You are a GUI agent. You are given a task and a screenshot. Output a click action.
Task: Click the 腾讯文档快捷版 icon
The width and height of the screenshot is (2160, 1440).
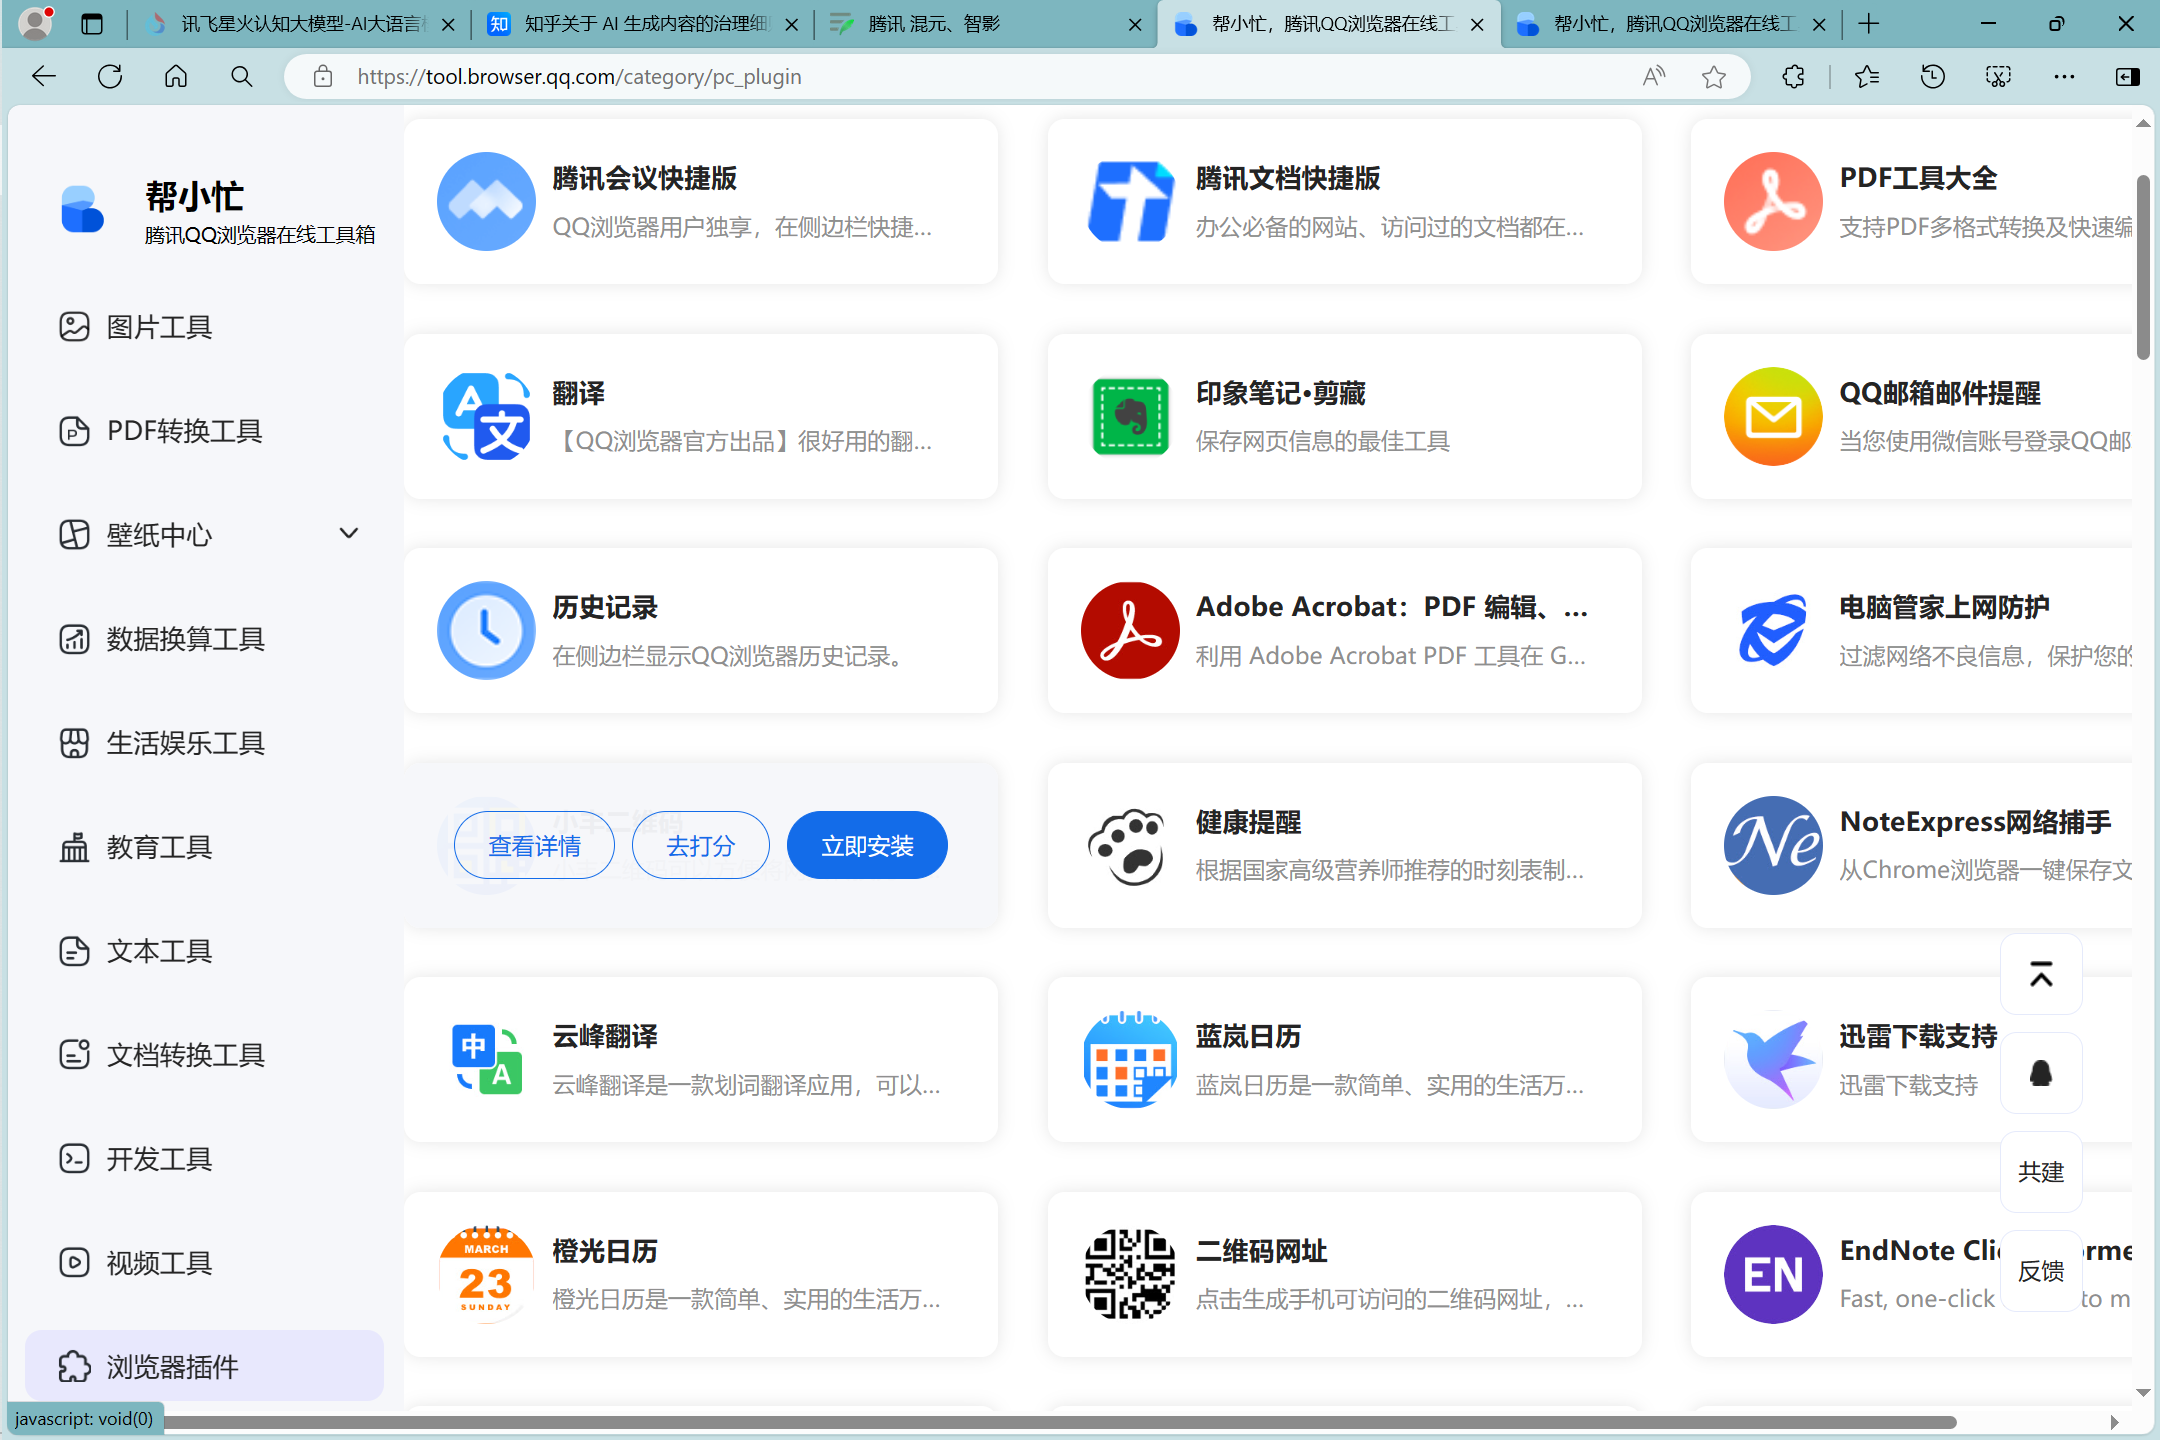pyautogui.click(x=1130, y=202)
